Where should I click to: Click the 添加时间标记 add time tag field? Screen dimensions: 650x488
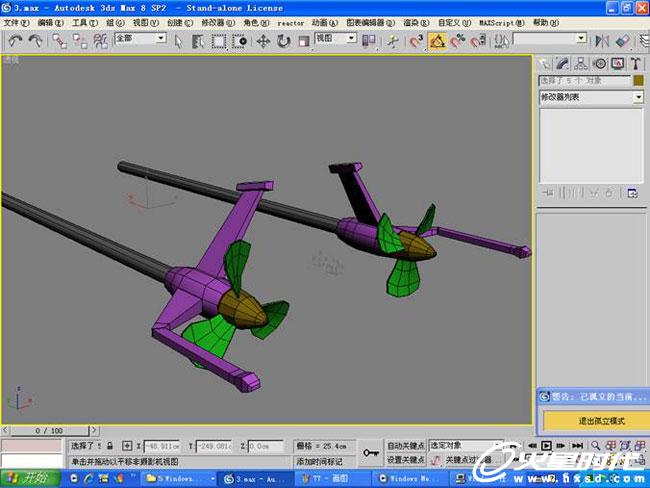click(324, 461)
